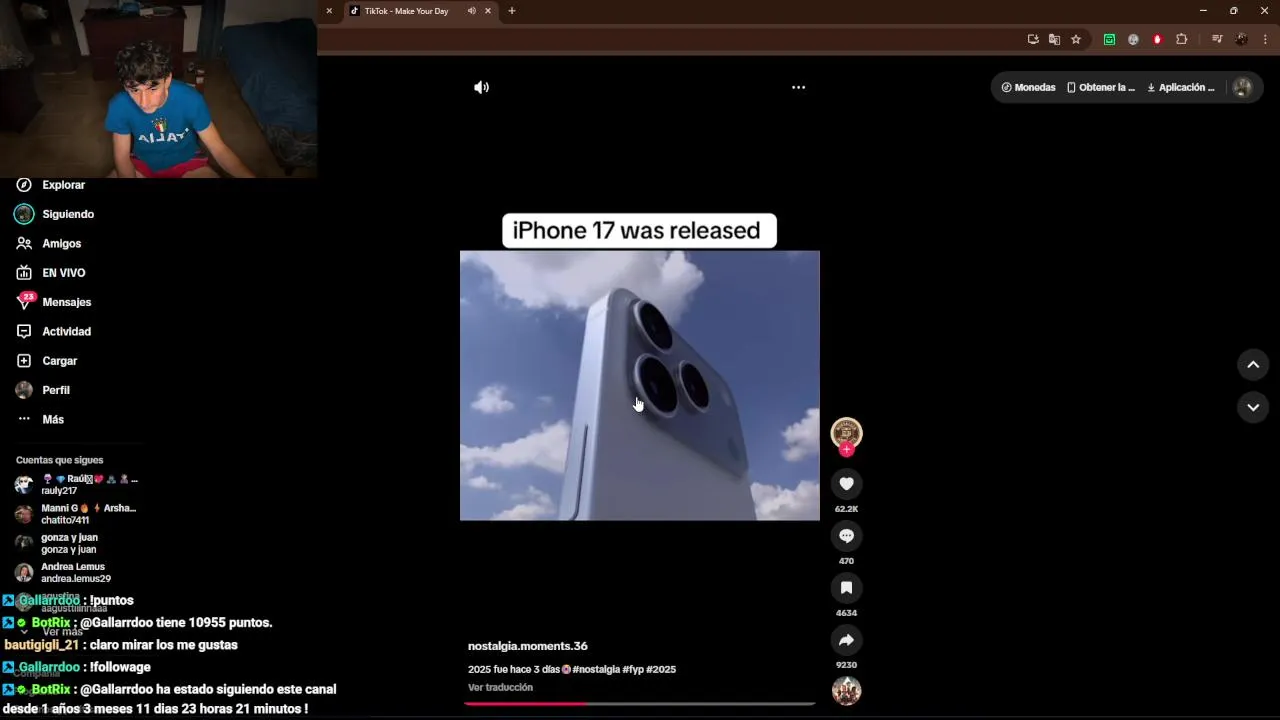Open the Extensions puzzle icon
1280x720 pixels.
point(1181,39)
